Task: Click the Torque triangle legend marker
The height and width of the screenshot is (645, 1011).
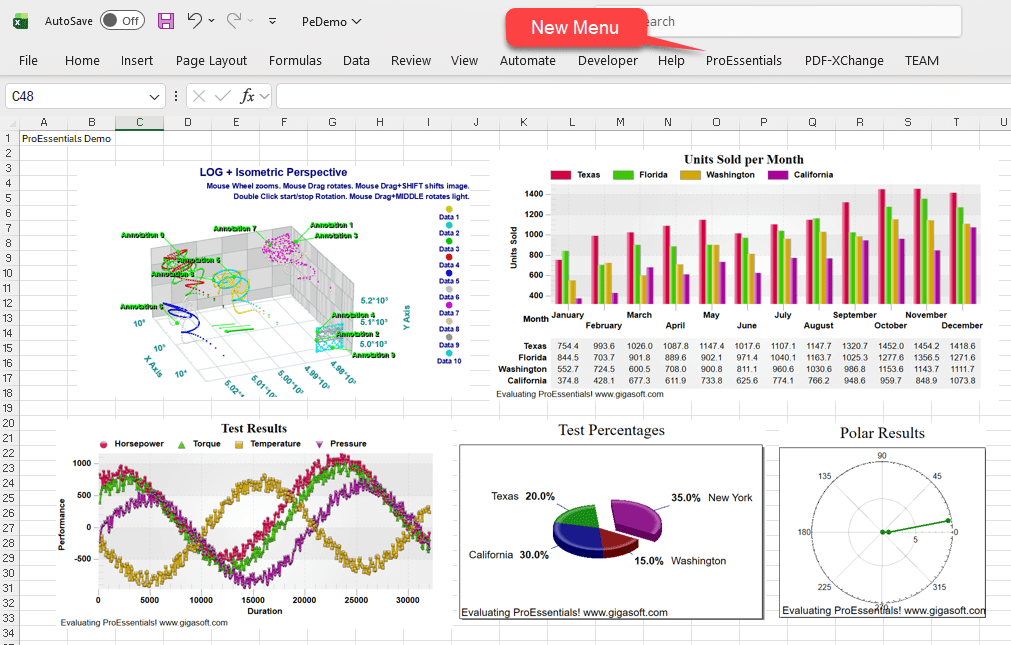Action: coord(181,444)
